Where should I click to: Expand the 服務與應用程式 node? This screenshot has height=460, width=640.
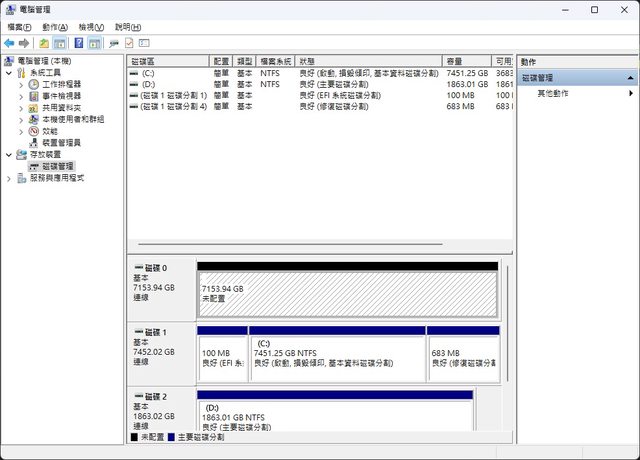(x=9, y=178)
